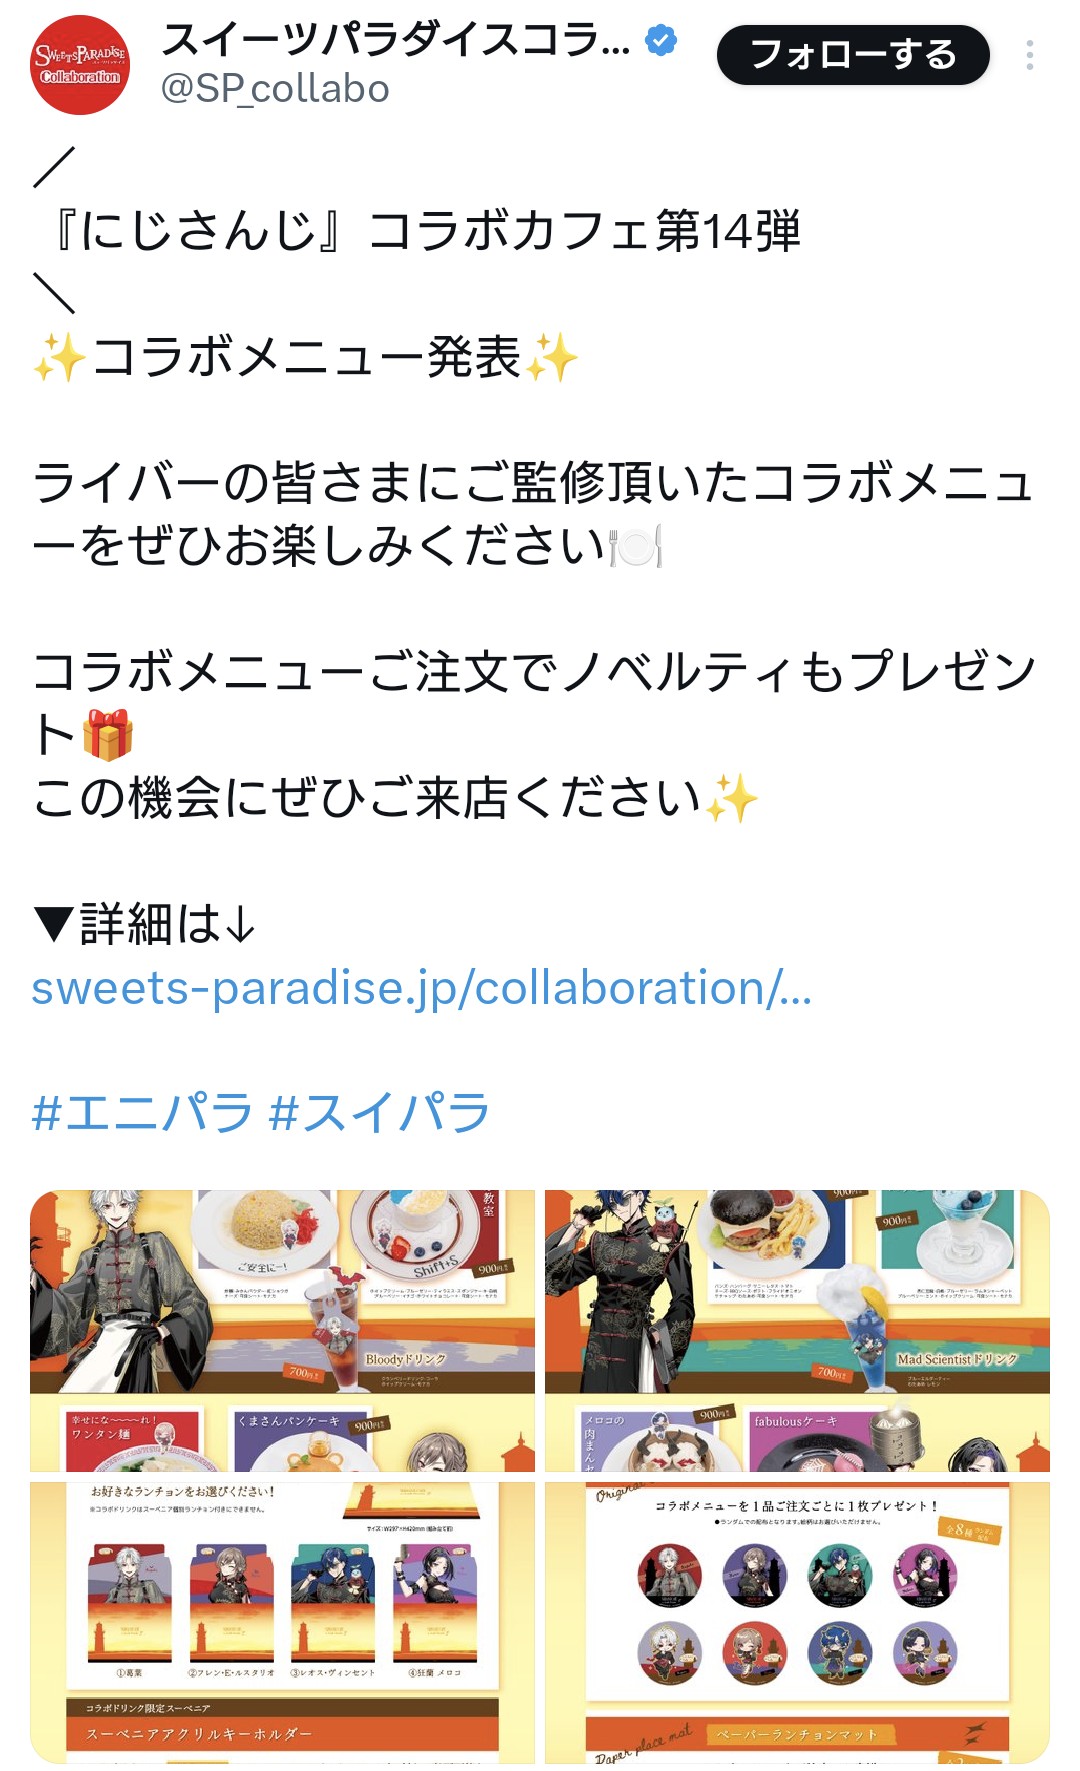This screenshot has width=1080, height=1771.
Task: Open the Sweets Paradise Collaboration profile avatar
Action: tap(80, 65)
